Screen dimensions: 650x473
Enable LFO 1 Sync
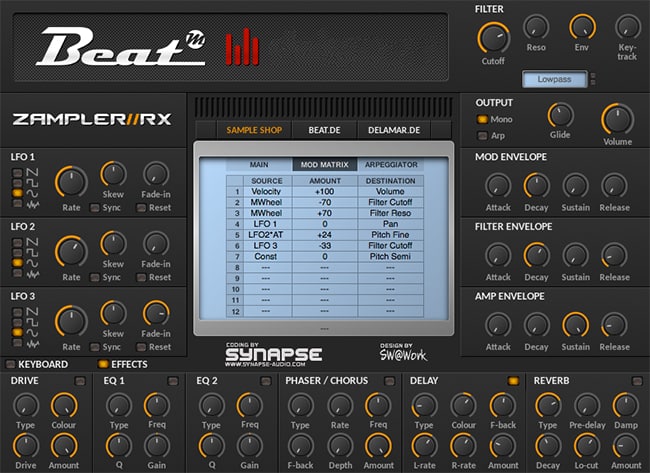(95, 208)
